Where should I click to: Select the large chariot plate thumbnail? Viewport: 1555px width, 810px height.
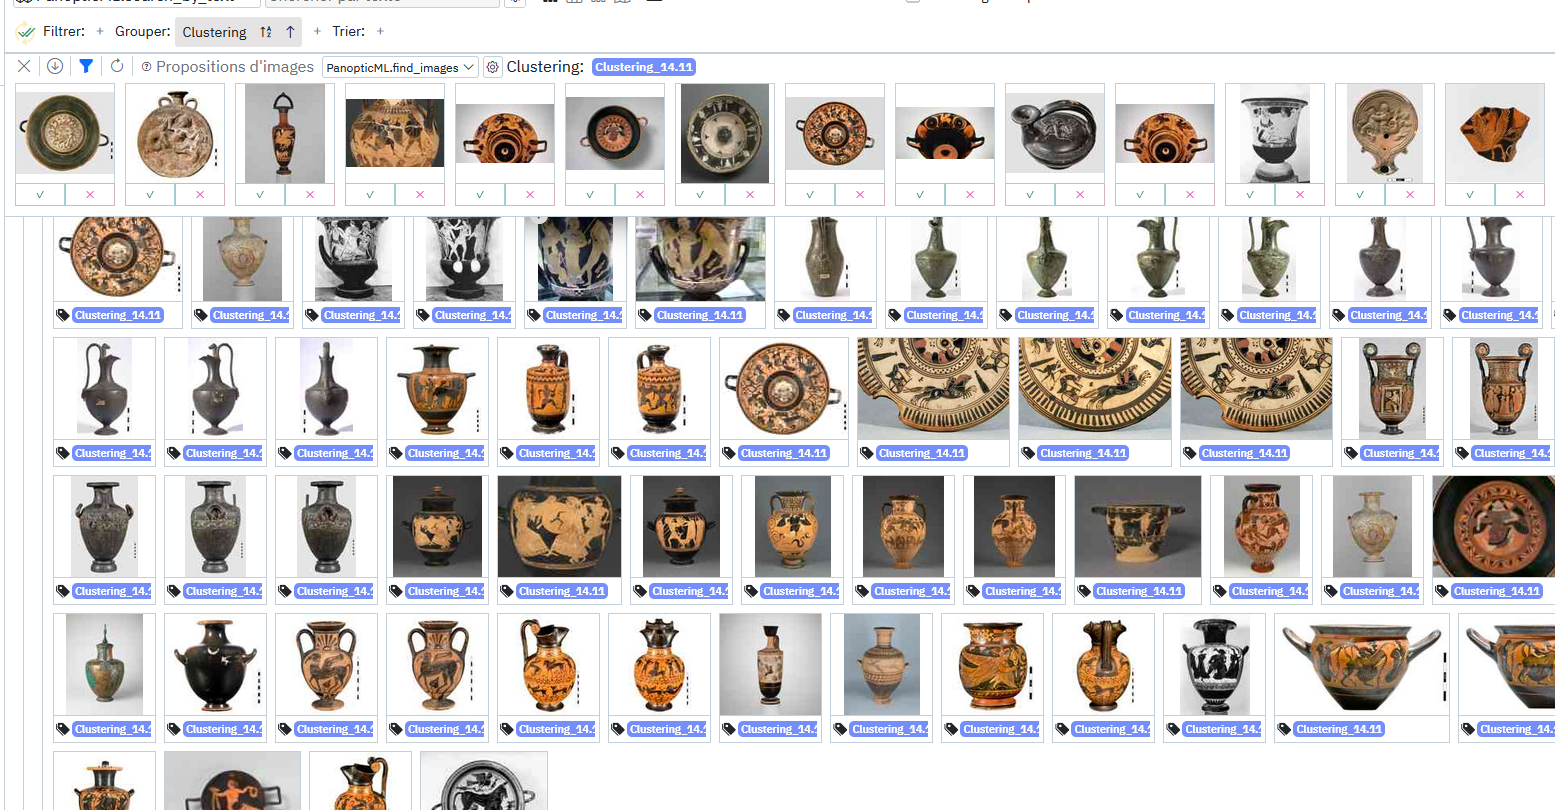(x=934, y=388)
